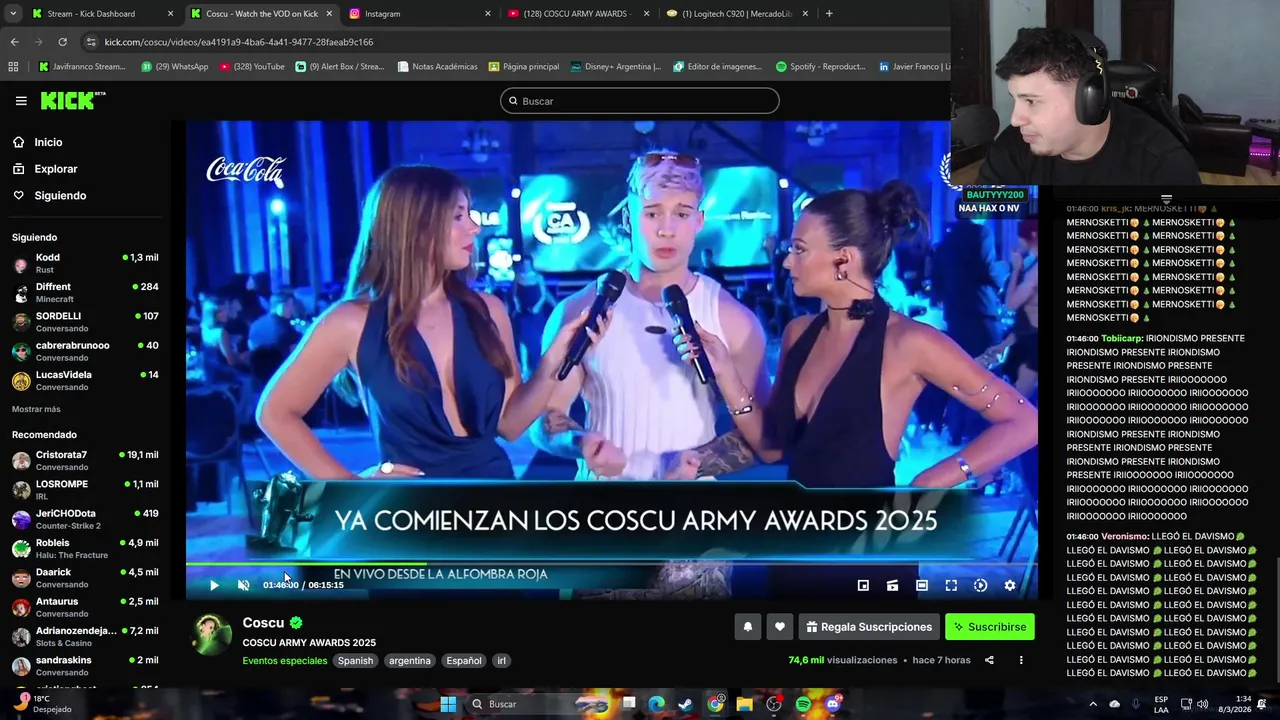Screen dimensions: 1280x720
Task: Open JeriCHODota recommended channel
Action: (x=85, y=519)
